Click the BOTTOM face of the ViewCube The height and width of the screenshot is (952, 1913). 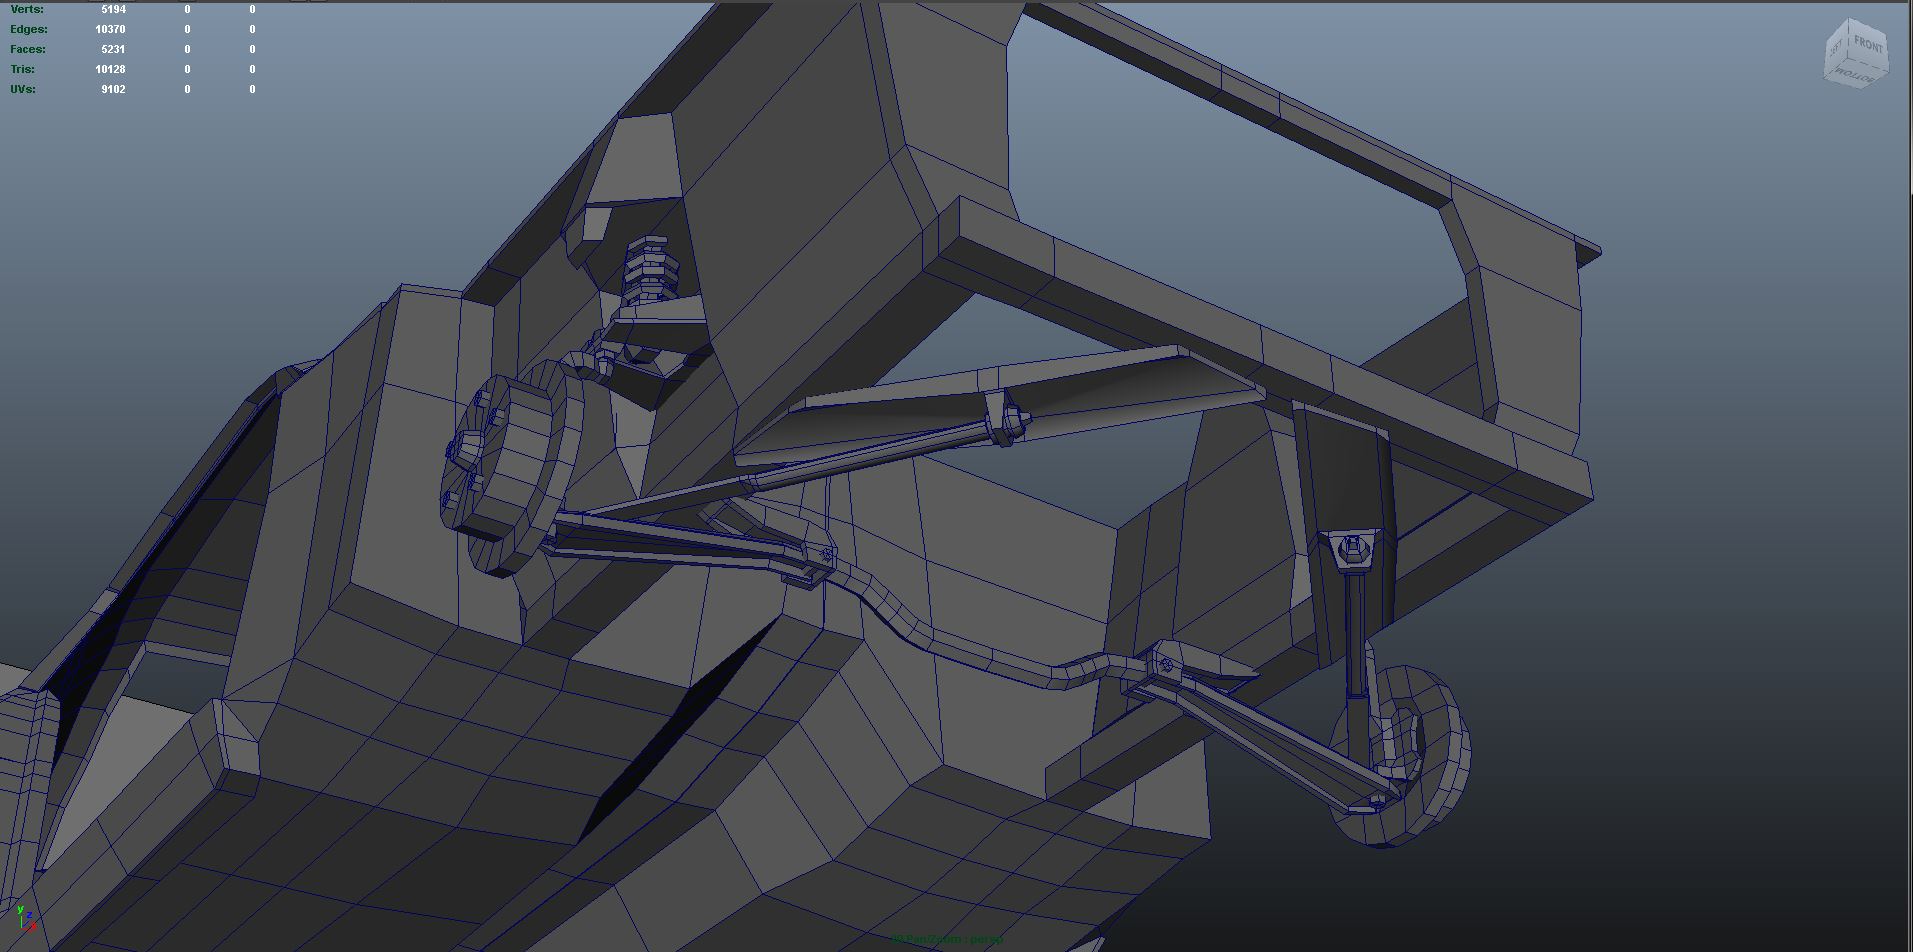pyautogui.click(x=1856, y=77)
